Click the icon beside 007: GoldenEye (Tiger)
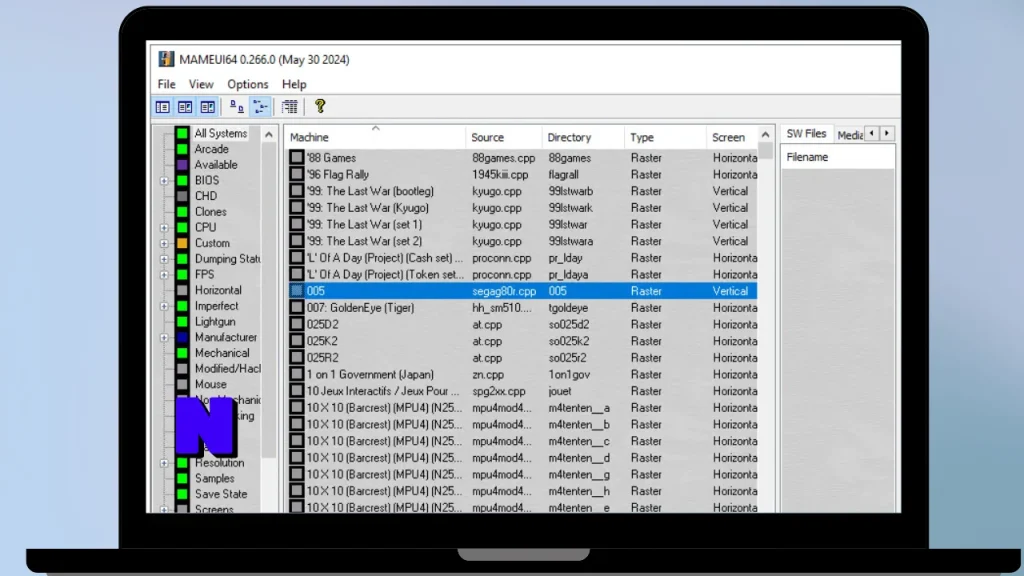The image size is (1024, 576). pyautogui.click(x=297, y=308)
